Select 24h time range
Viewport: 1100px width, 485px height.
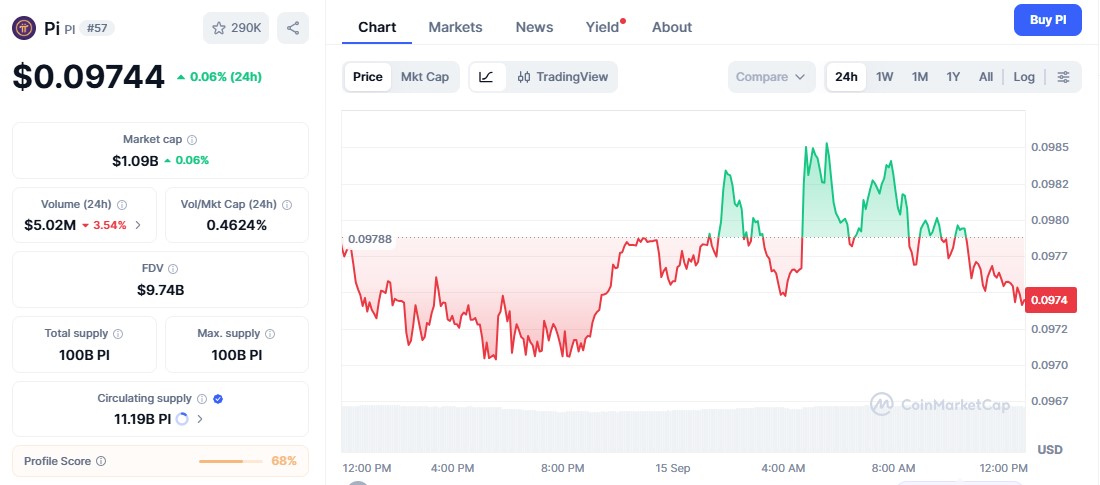coord(846,77)
